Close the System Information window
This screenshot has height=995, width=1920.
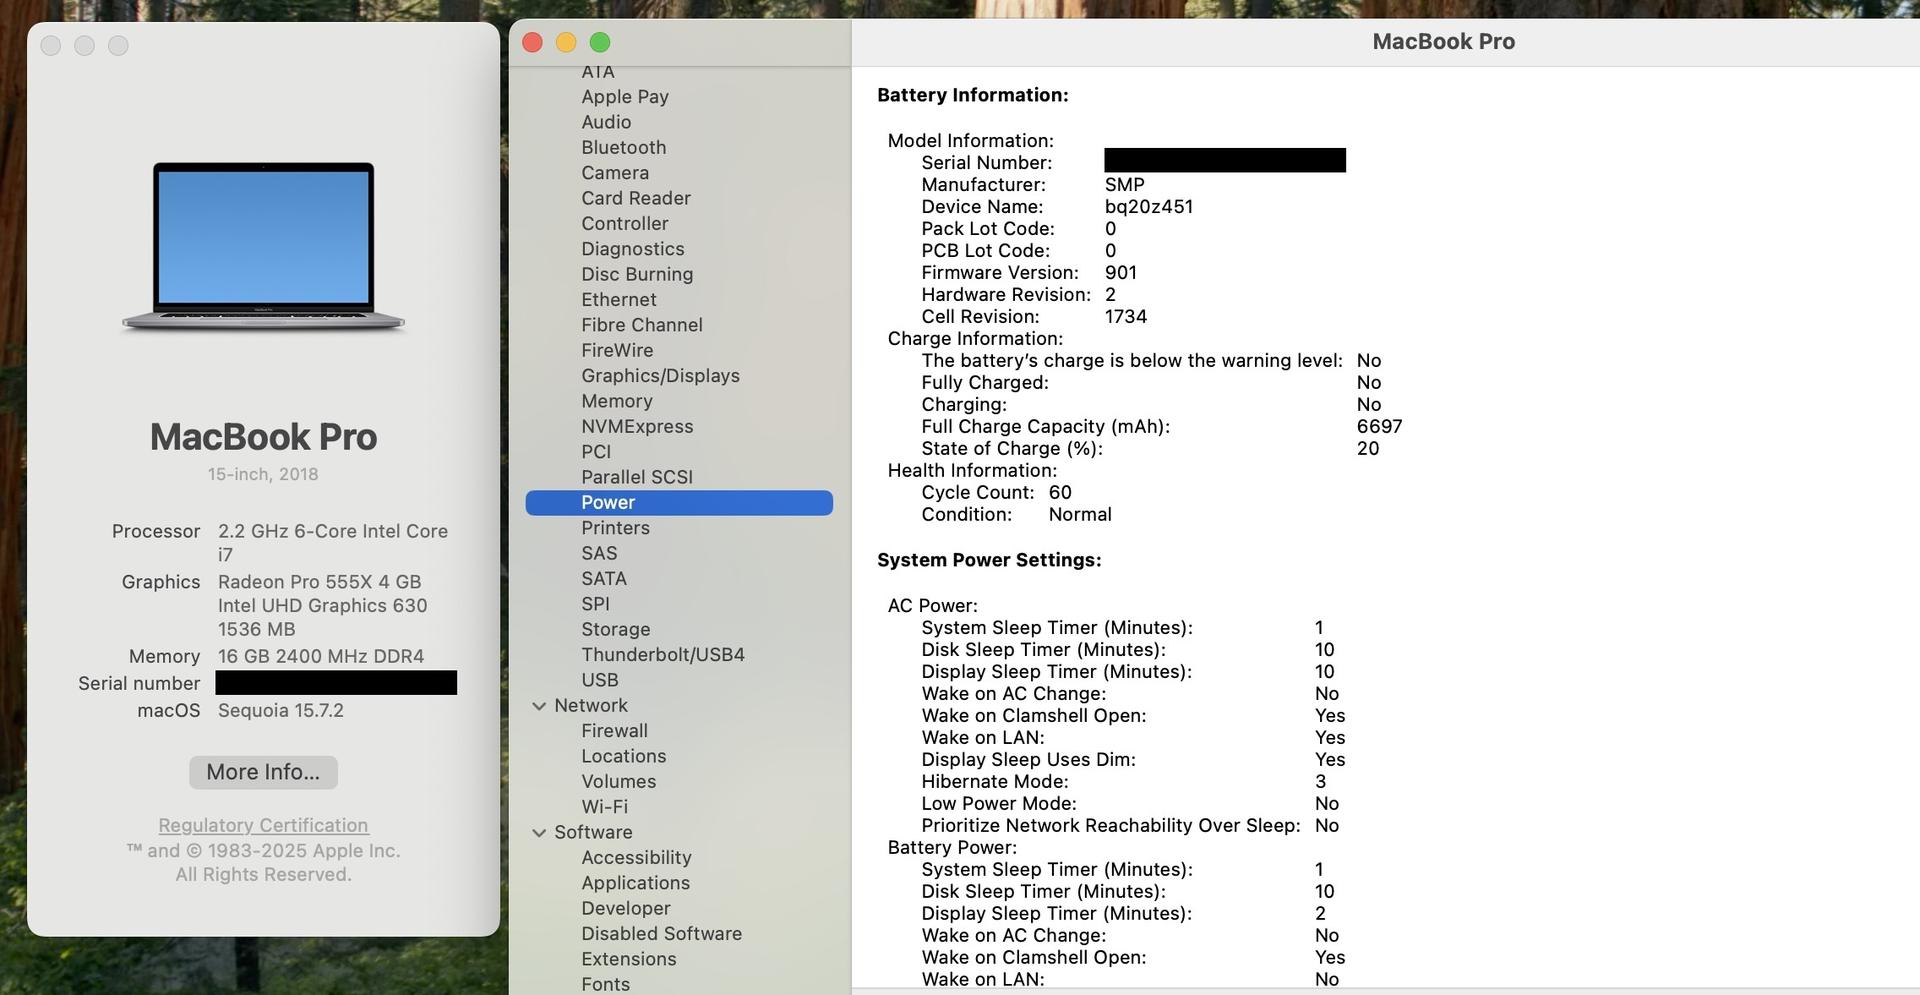click(532, 42)
